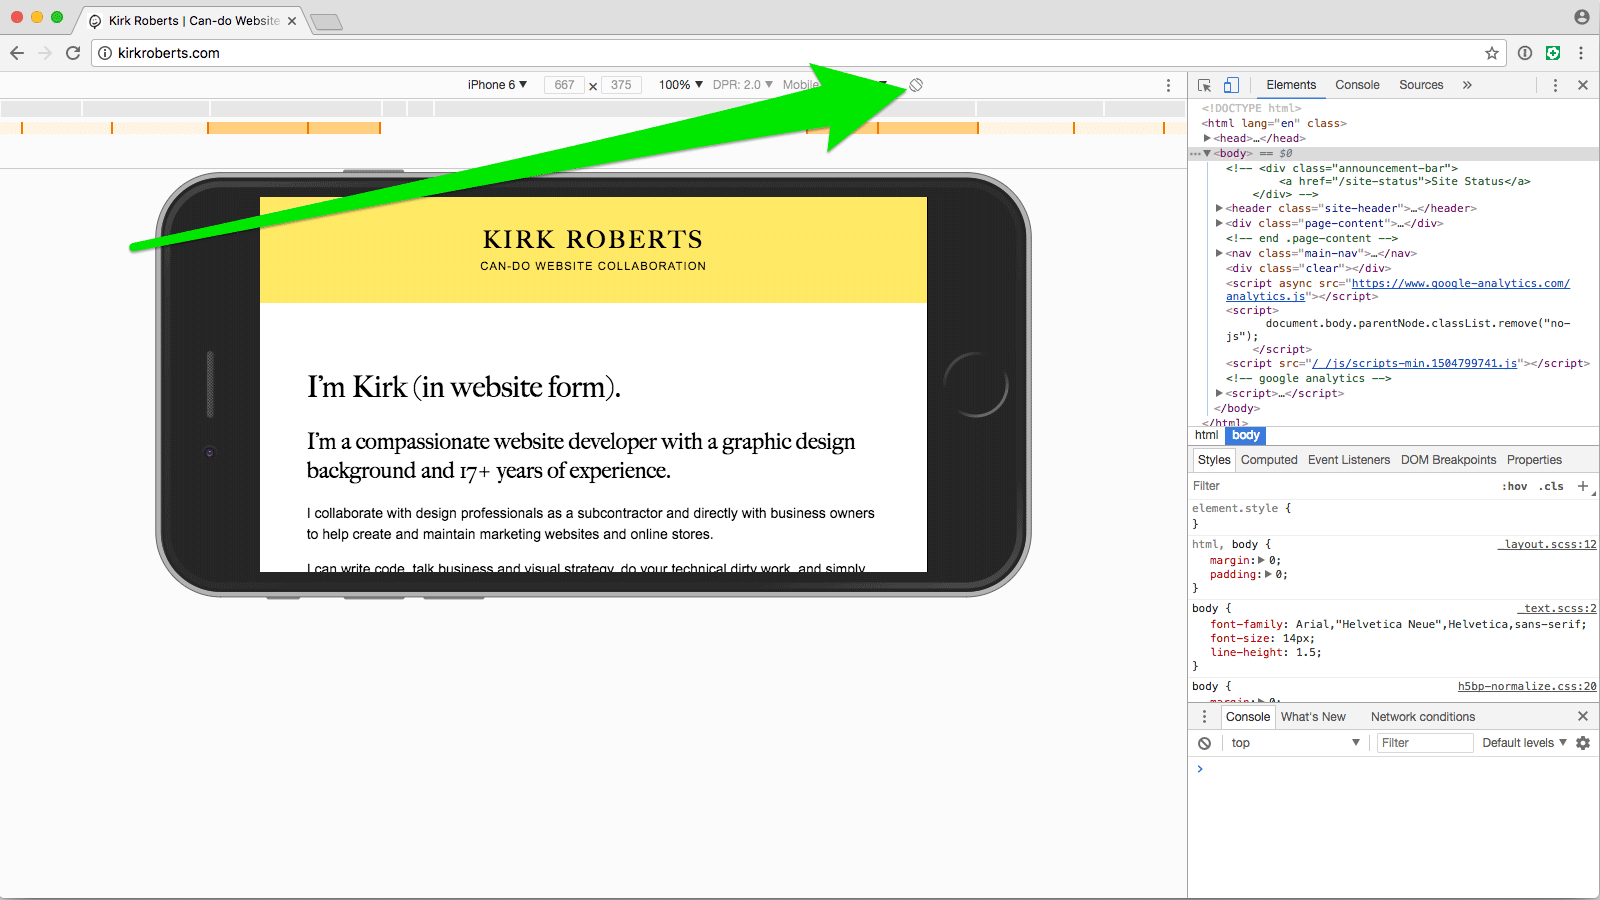Open the DOM Breakpoints tab
Viewport: 1600px width, 900px height.
pyautogui.click(x=1448, y=460)
